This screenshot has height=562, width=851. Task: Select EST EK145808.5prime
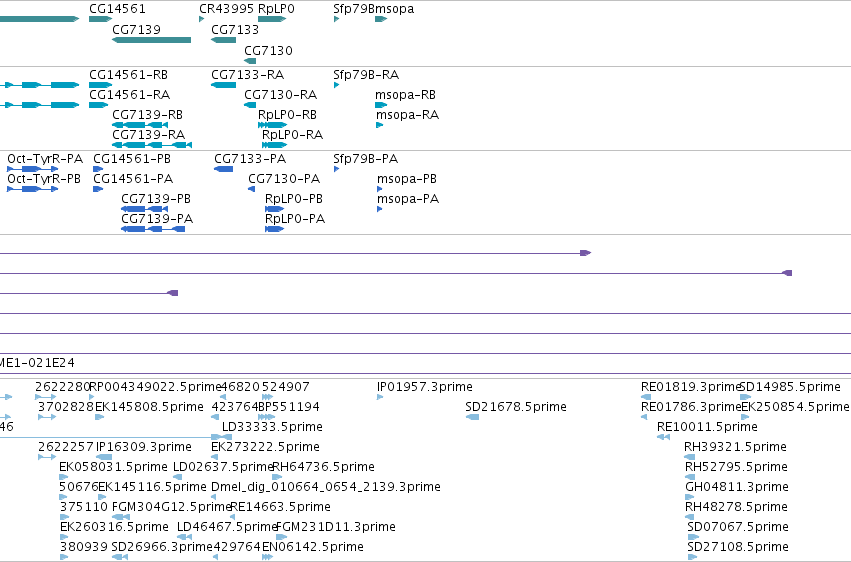149,406
